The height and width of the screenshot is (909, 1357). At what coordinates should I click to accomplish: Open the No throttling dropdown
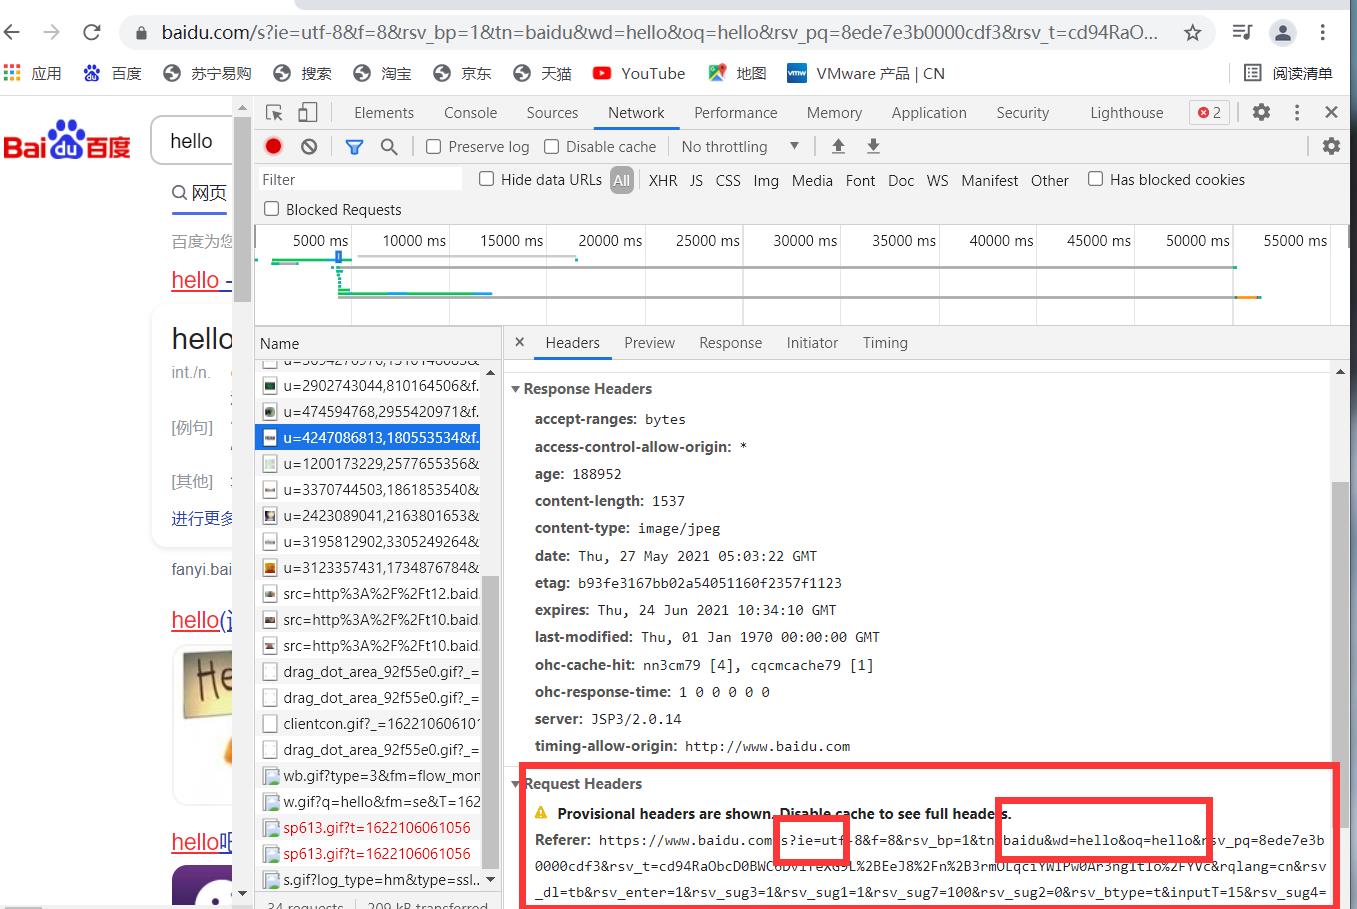pos(740,146)
